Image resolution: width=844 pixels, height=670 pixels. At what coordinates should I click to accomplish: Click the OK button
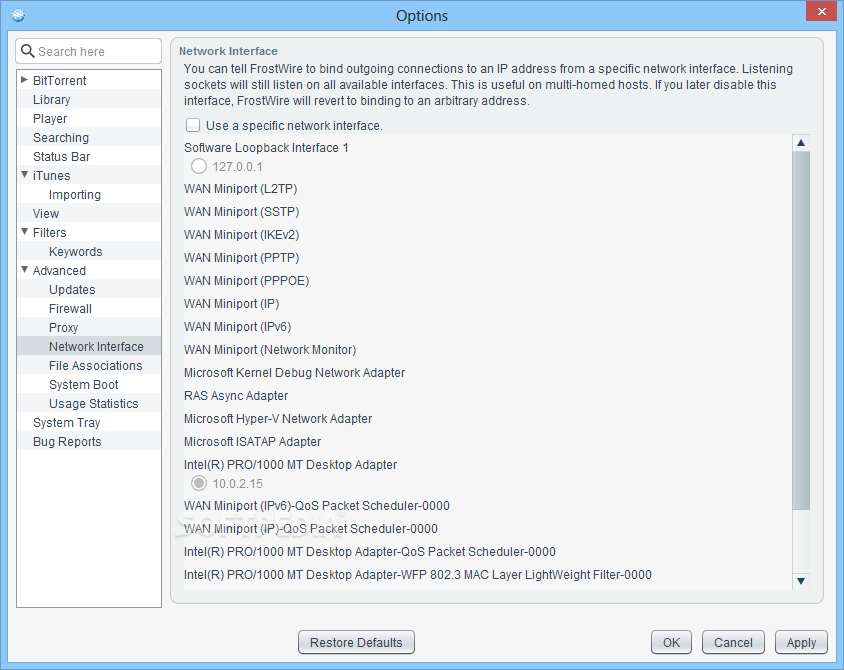671,643
